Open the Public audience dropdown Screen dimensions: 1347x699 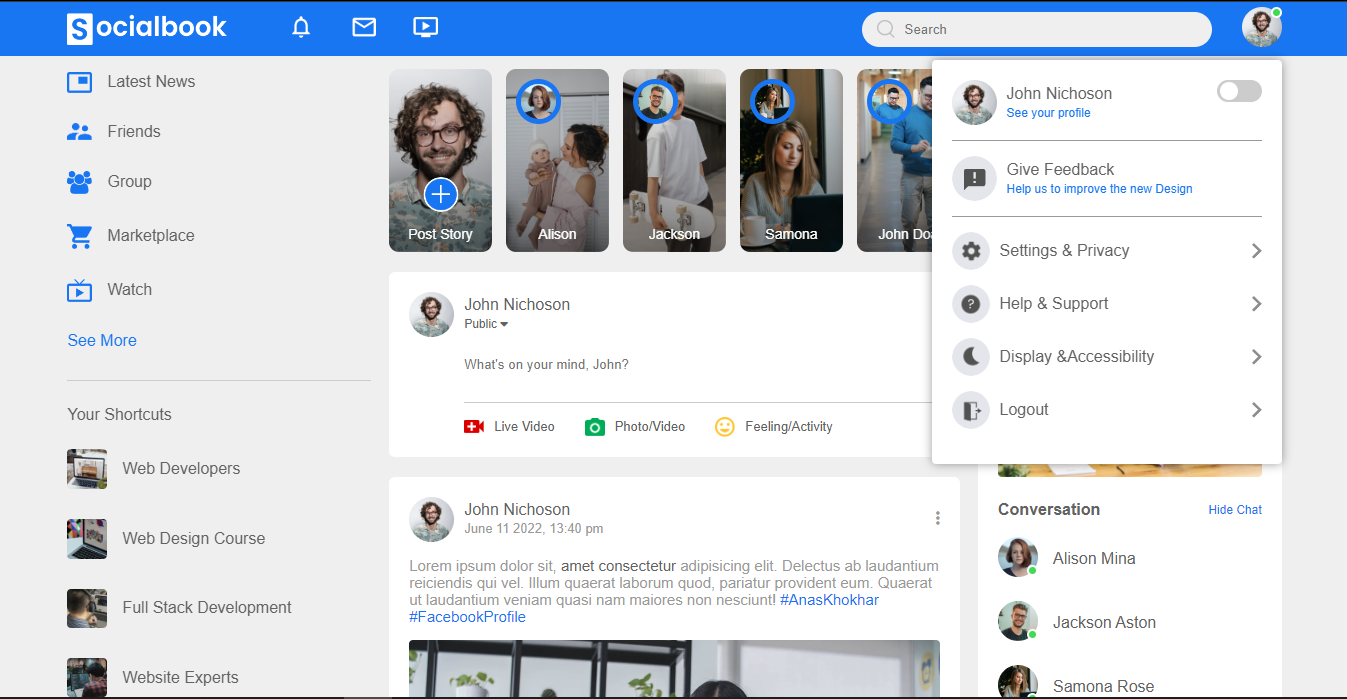(486, 324)
